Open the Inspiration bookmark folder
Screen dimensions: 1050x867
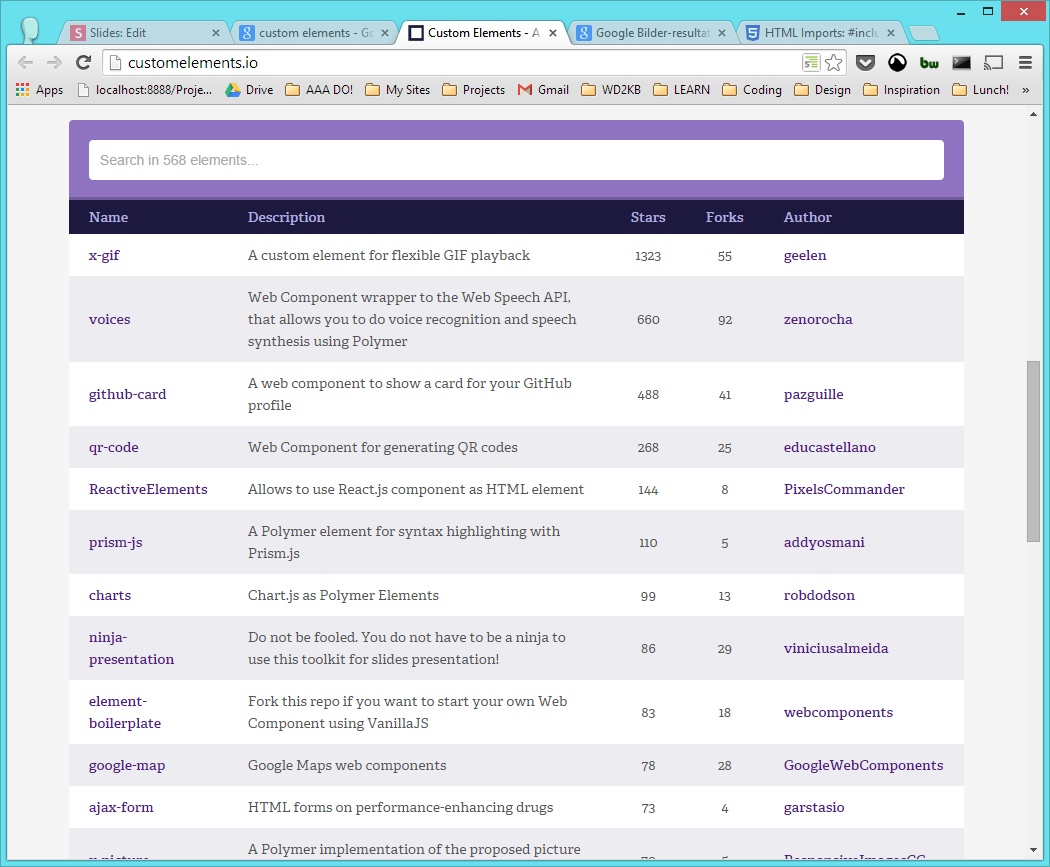tap(901, 90)
